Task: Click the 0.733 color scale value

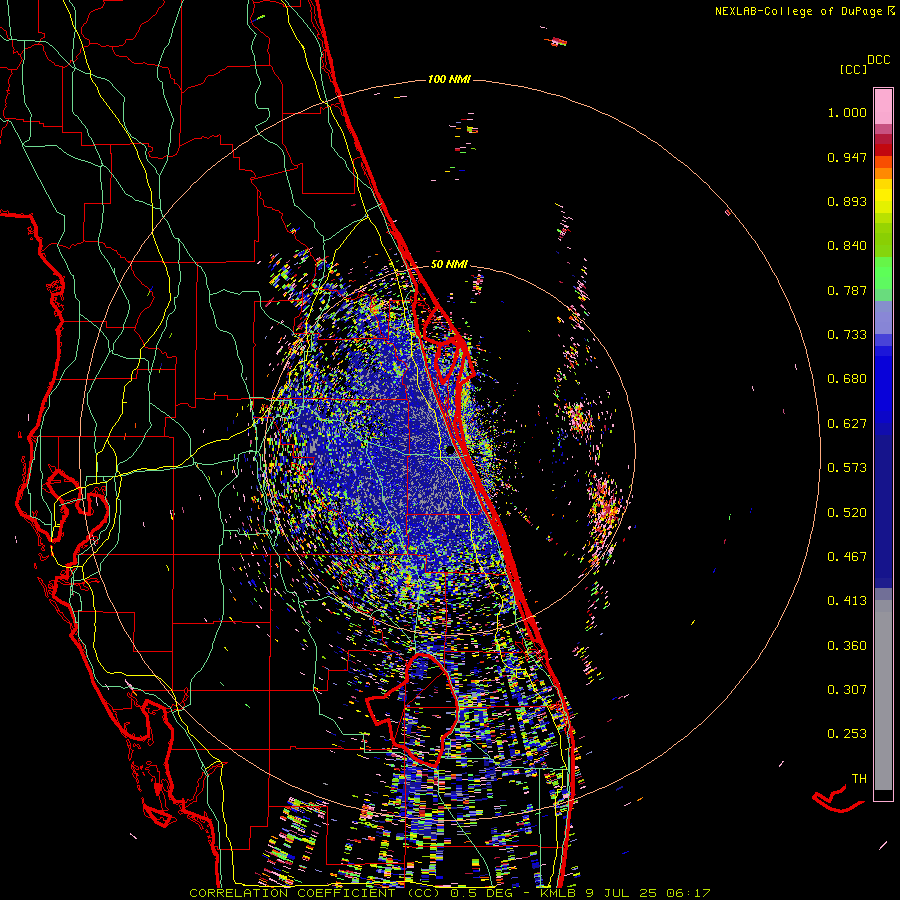Action: 847,335
